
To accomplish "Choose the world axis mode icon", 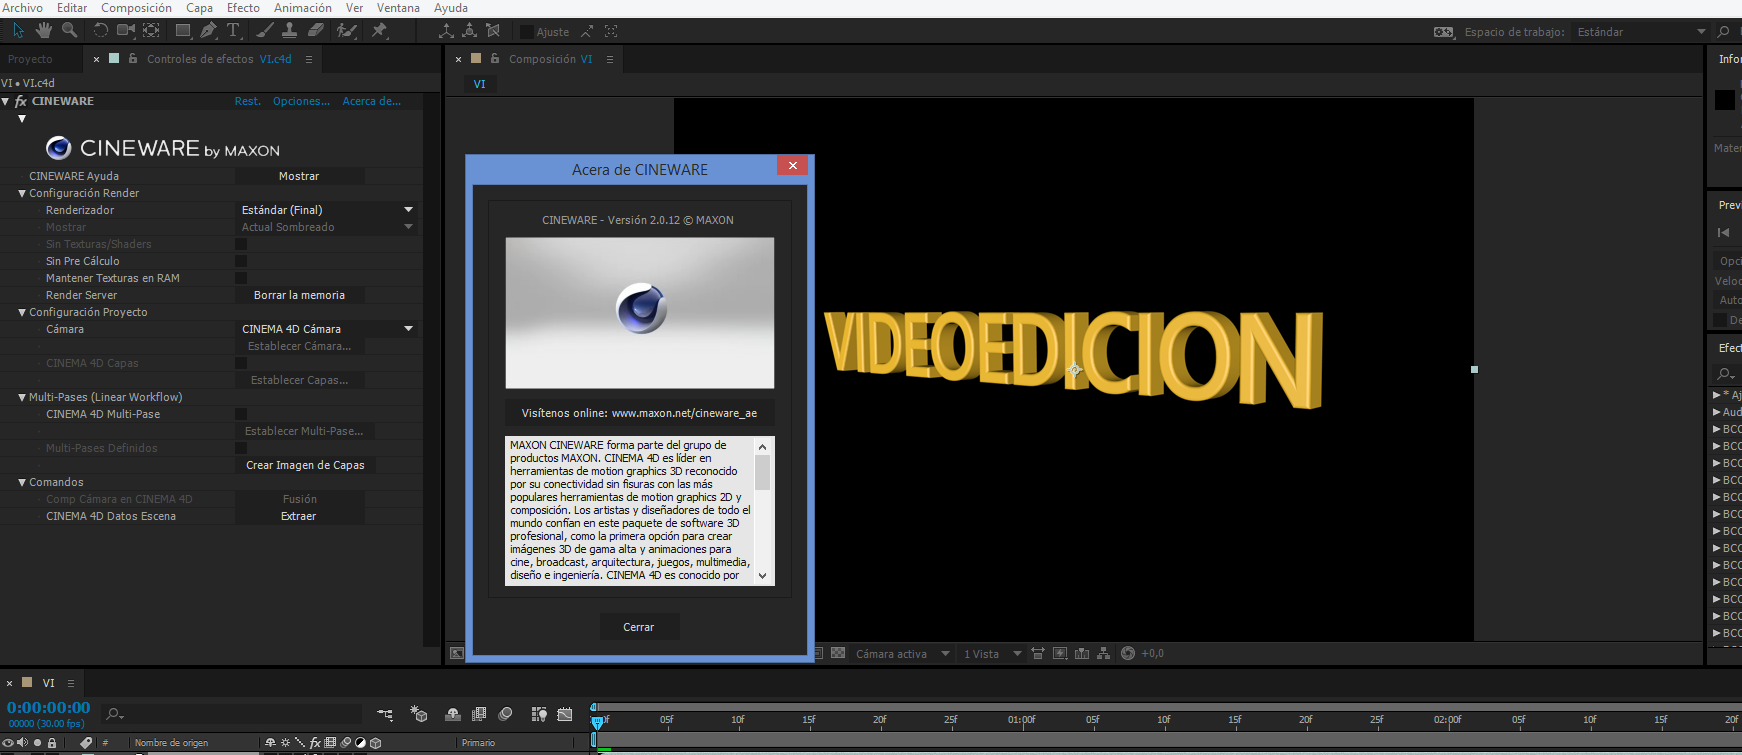I will click(469, 31).
